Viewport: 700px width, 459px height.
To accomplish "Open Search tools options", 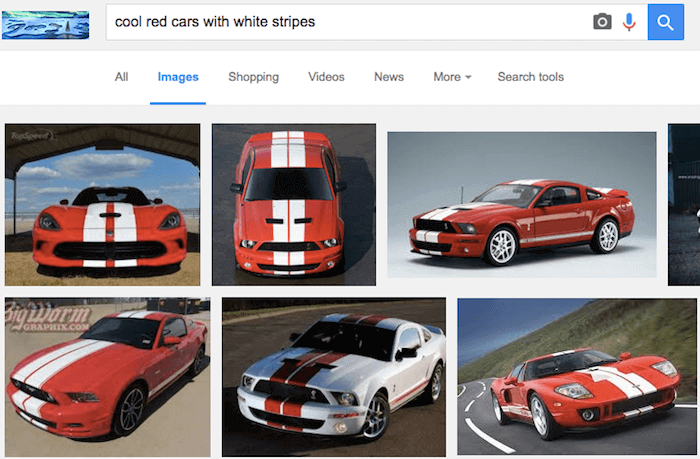I will coord(530,77).
